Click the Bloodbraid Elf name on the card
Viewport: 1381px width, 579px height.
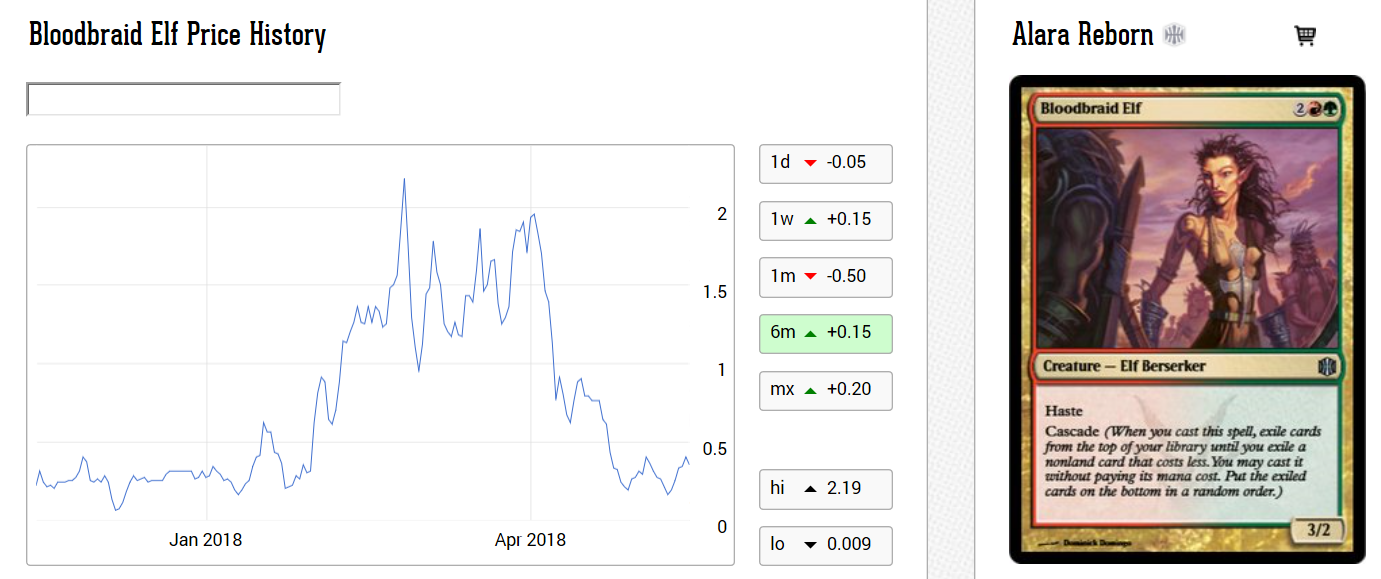pos(1090,108)
